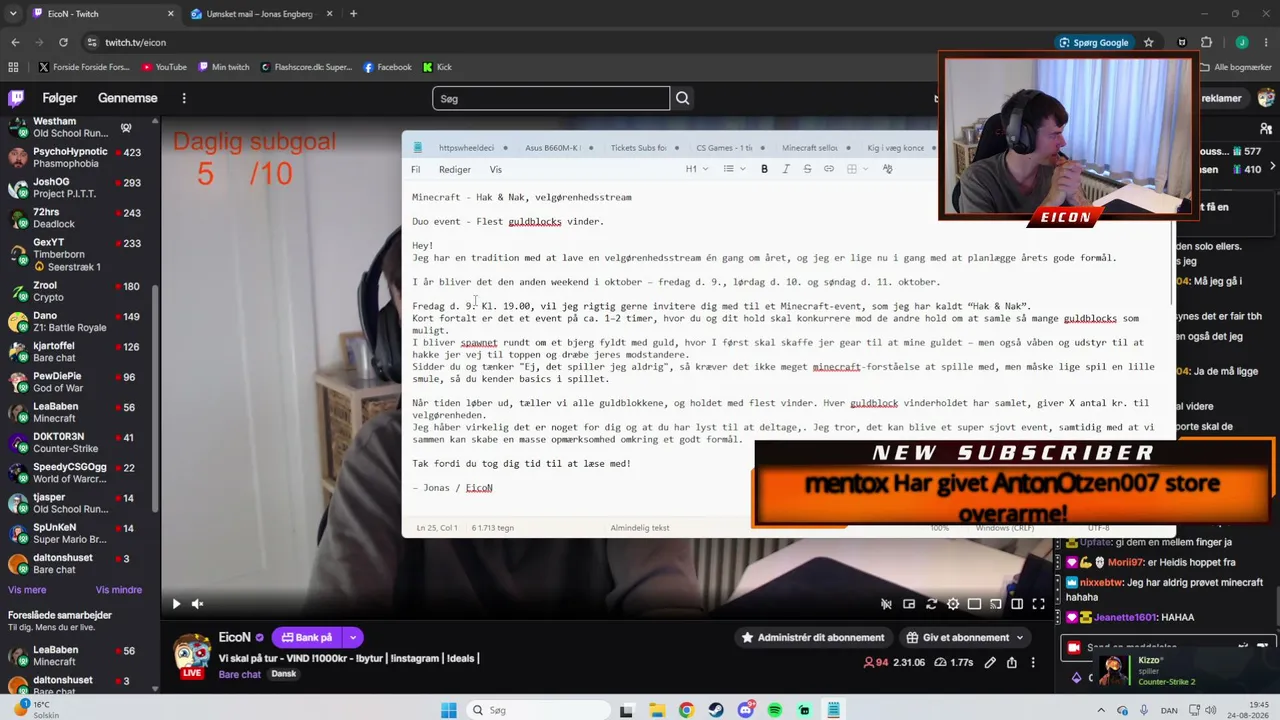
Task: Open Flashscore bookmark
Action: (306, 67)
